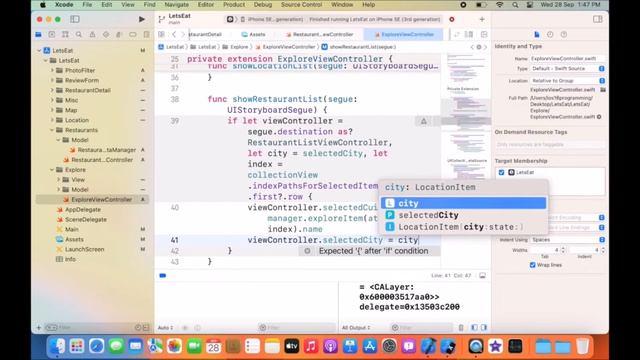Open Spotlight search in menu bar
This screenshot has width=640, height=360.
pos(515,5)
